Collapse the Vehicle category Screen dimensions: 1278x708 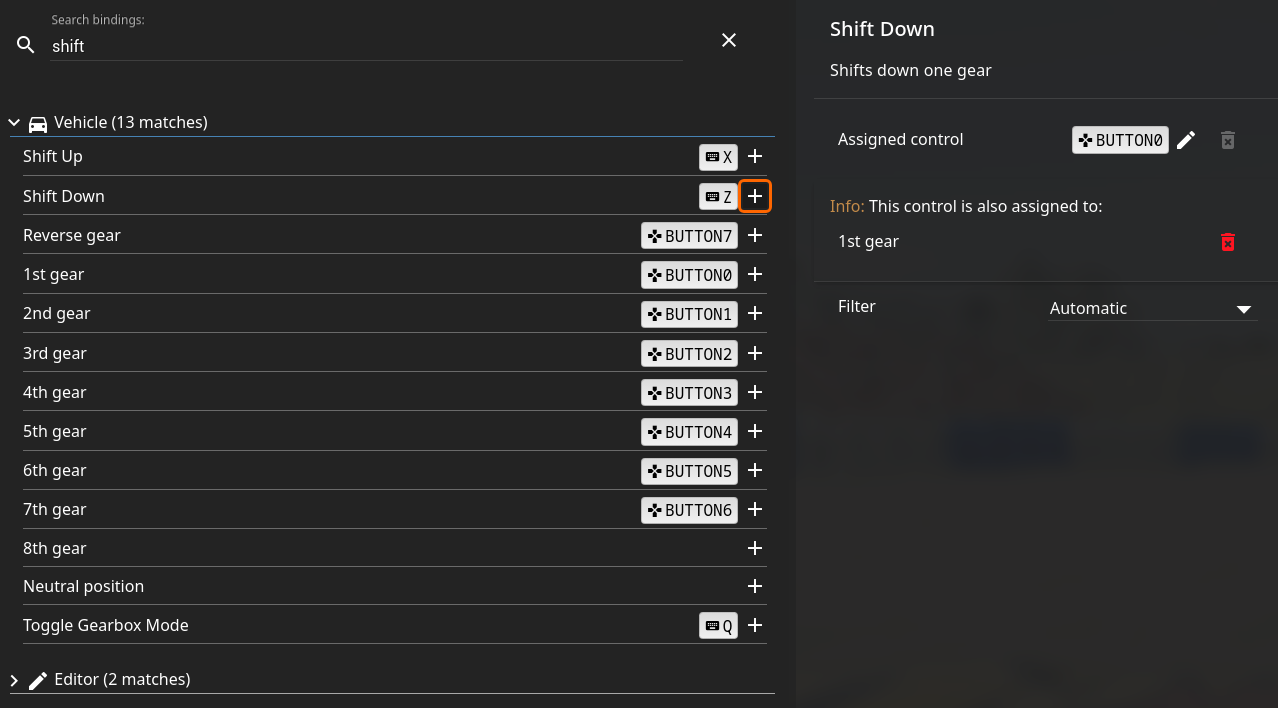click(x=15, y=123)
